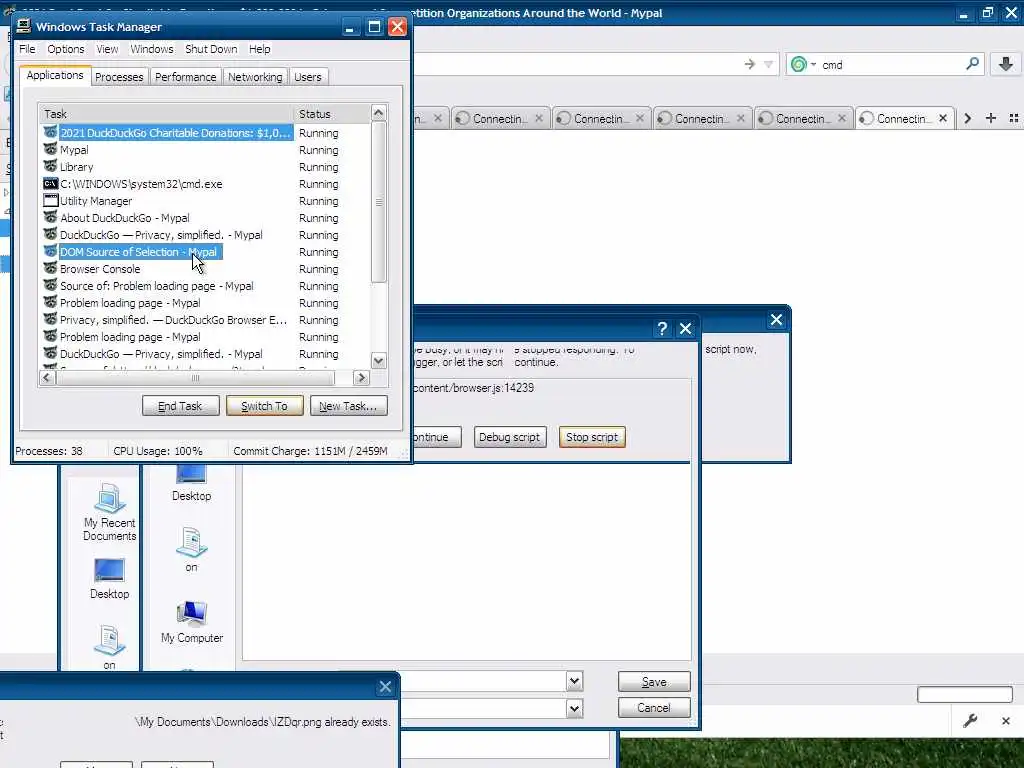Click the empty input field above the wrench
Screen dimensions: 1024x768
point(965,694)
